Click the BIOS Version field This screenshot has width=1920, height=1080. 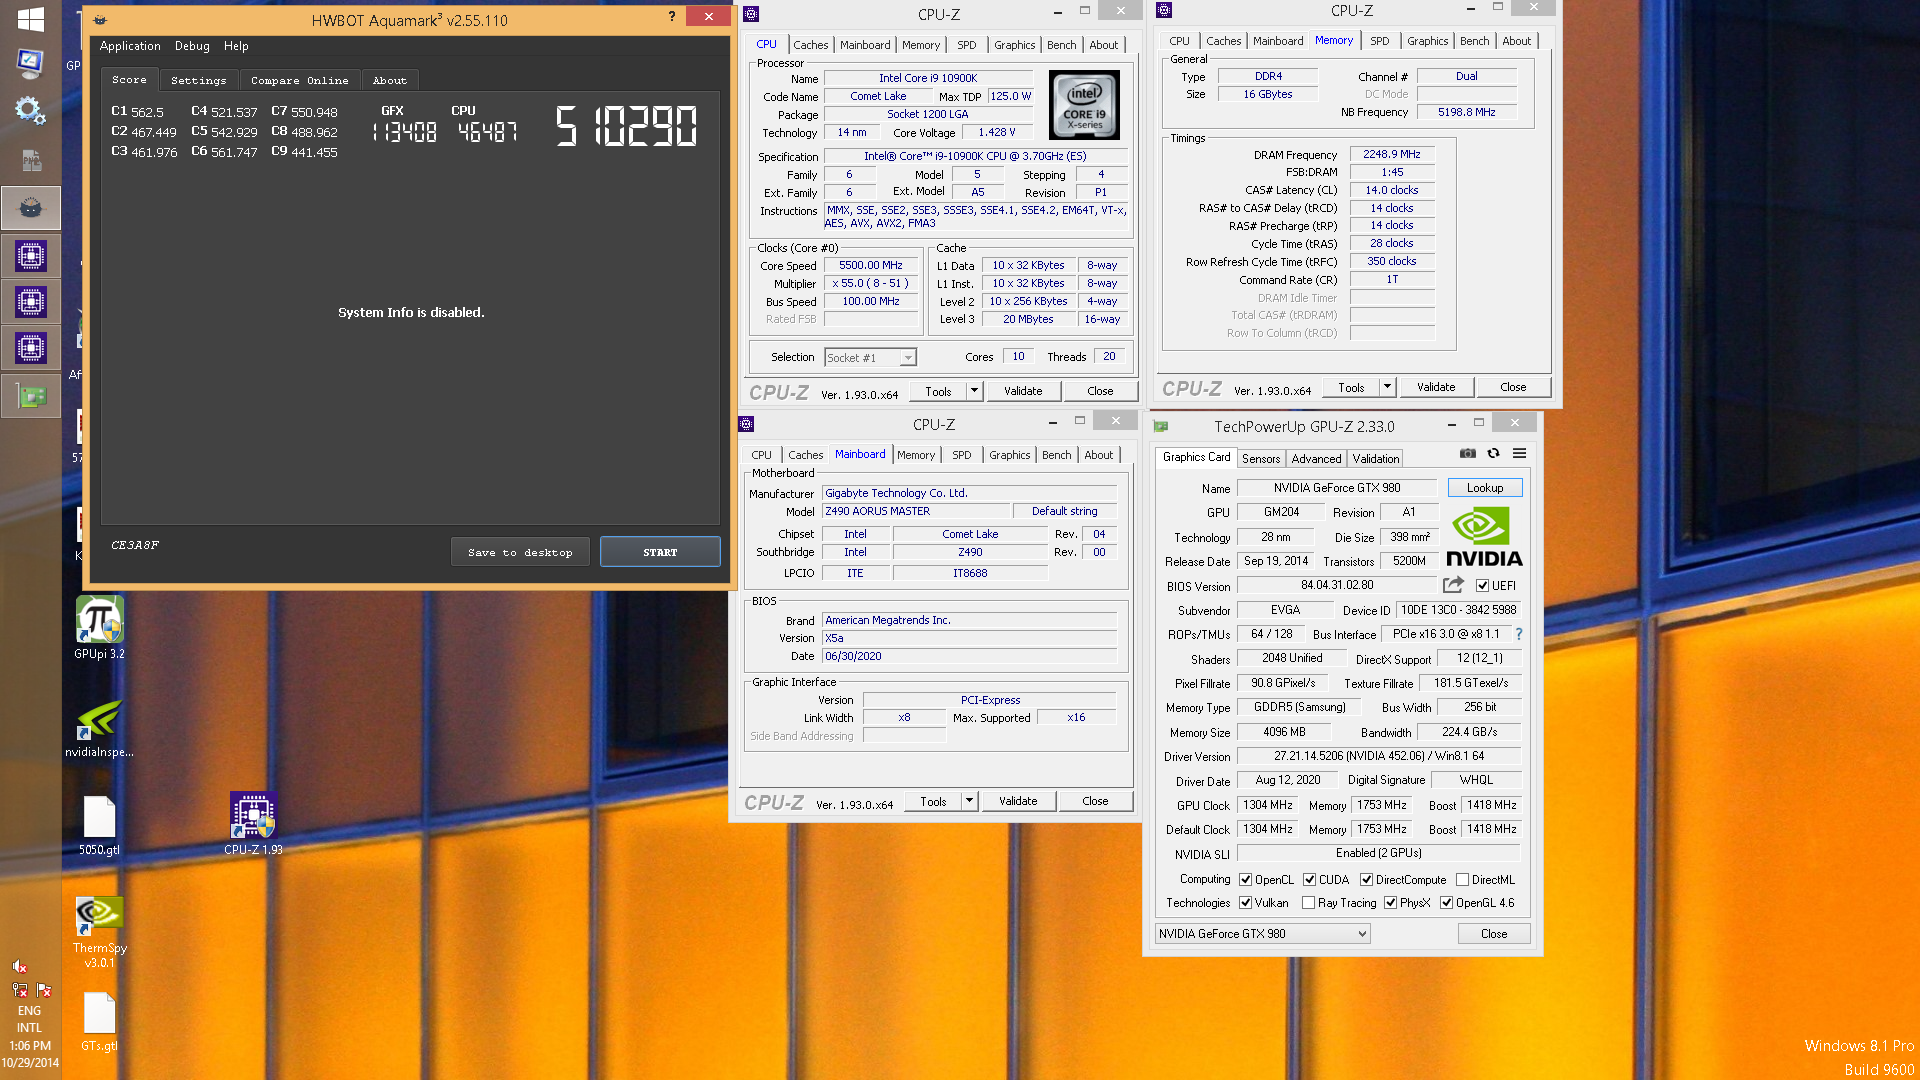coord(1337,585)
